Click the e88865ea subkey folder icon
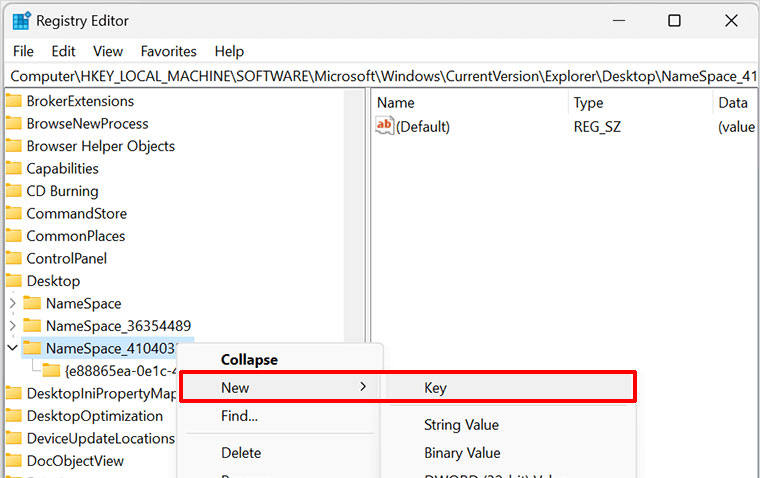Screen dimensions: 760x478 pyautogui.click(x=52, y=371)
